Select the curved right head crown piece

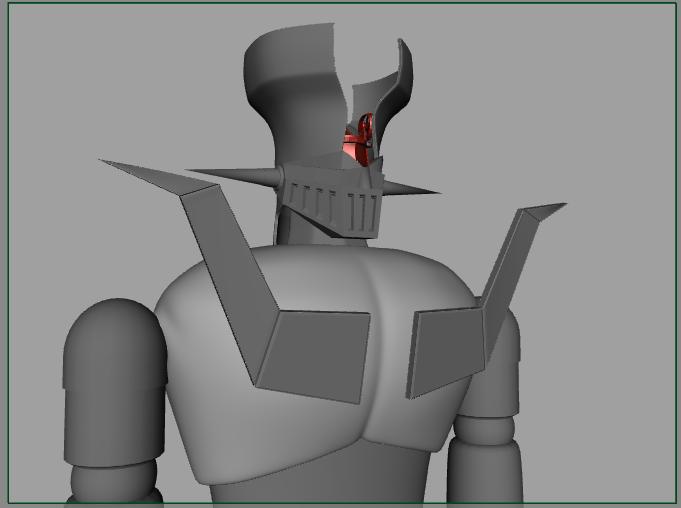(x=389, y=93)
